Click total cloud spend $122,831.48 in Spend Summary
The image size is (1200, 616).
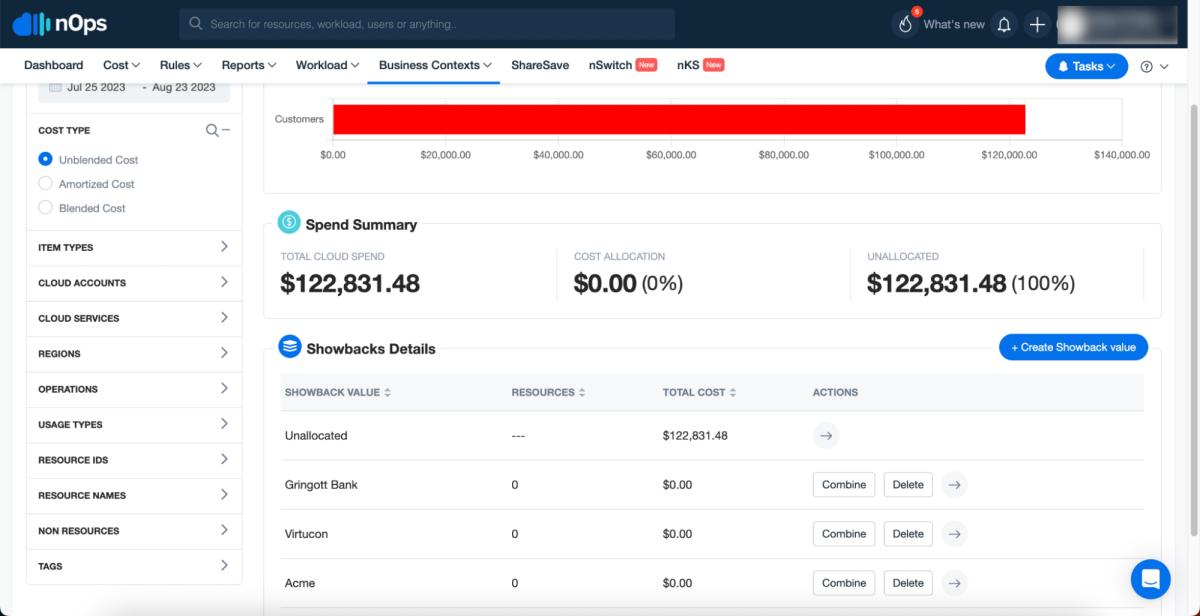pos(350,284)
